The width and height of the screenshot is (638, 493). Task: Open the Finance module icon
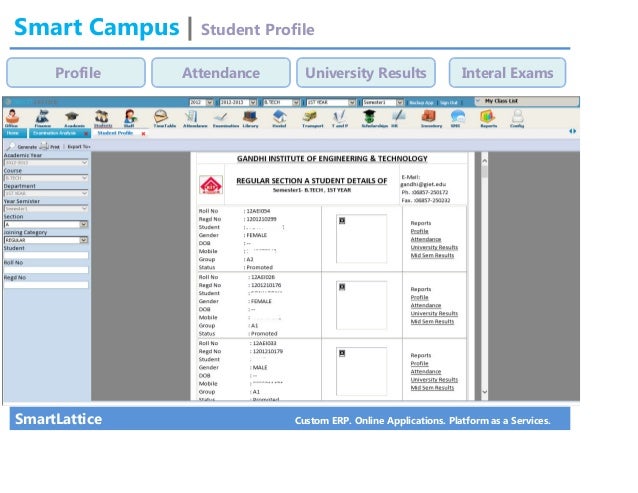pyautogui.click(x=42, y=118)
